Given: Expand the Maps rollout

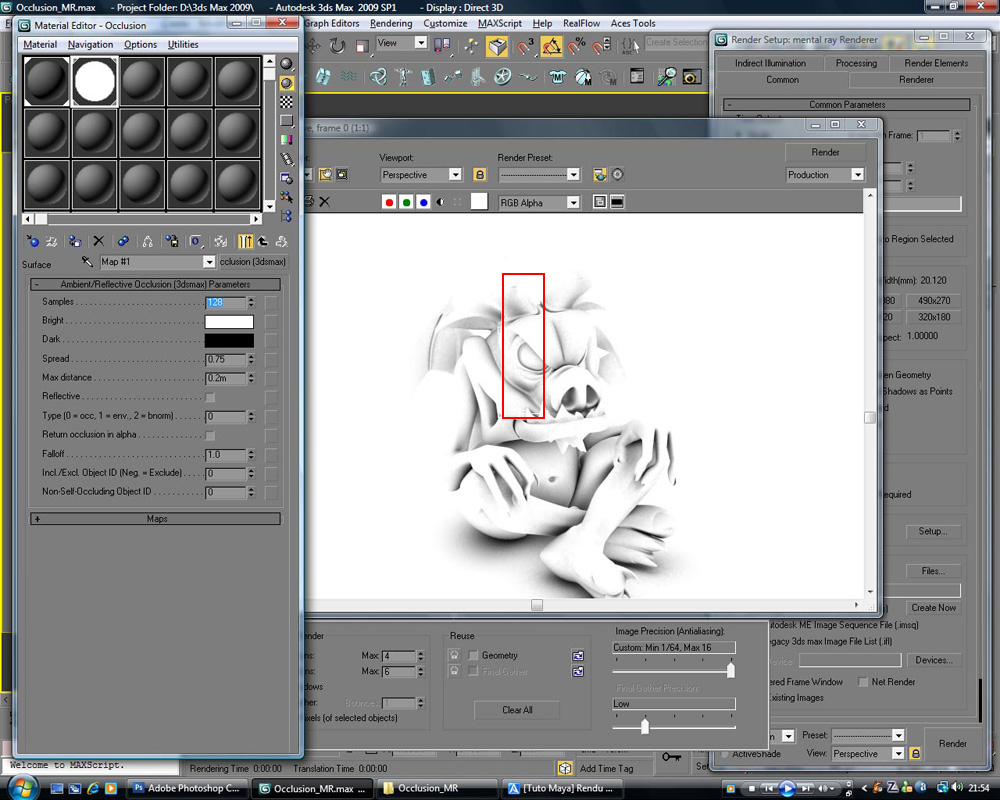Looking at the screenshot, I should pos(156,519).
